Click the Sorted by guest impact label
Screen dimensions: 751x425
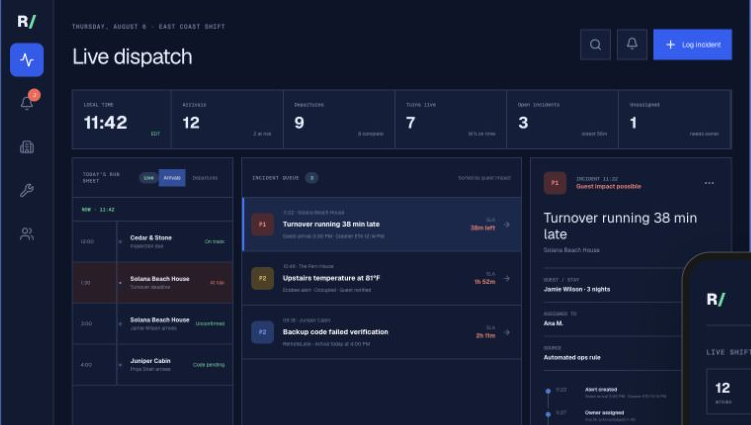484,178
